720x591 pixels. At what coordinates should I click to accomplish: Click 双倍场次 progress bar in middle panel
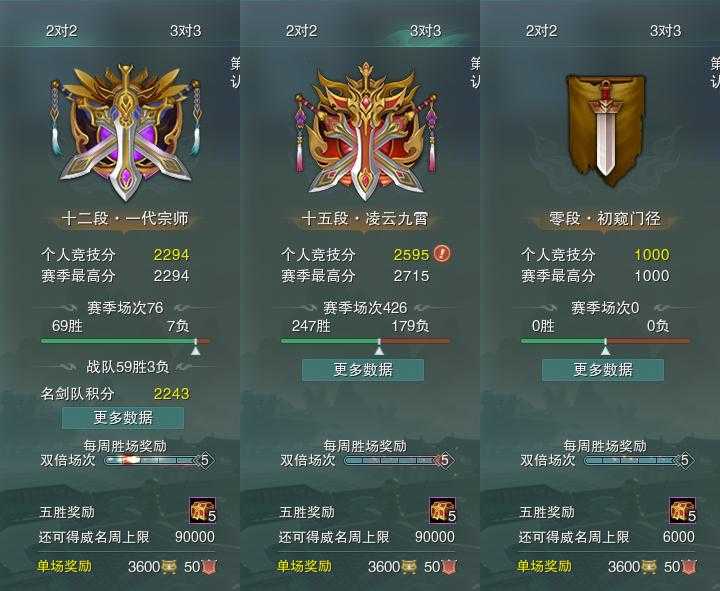coord(399,460)
